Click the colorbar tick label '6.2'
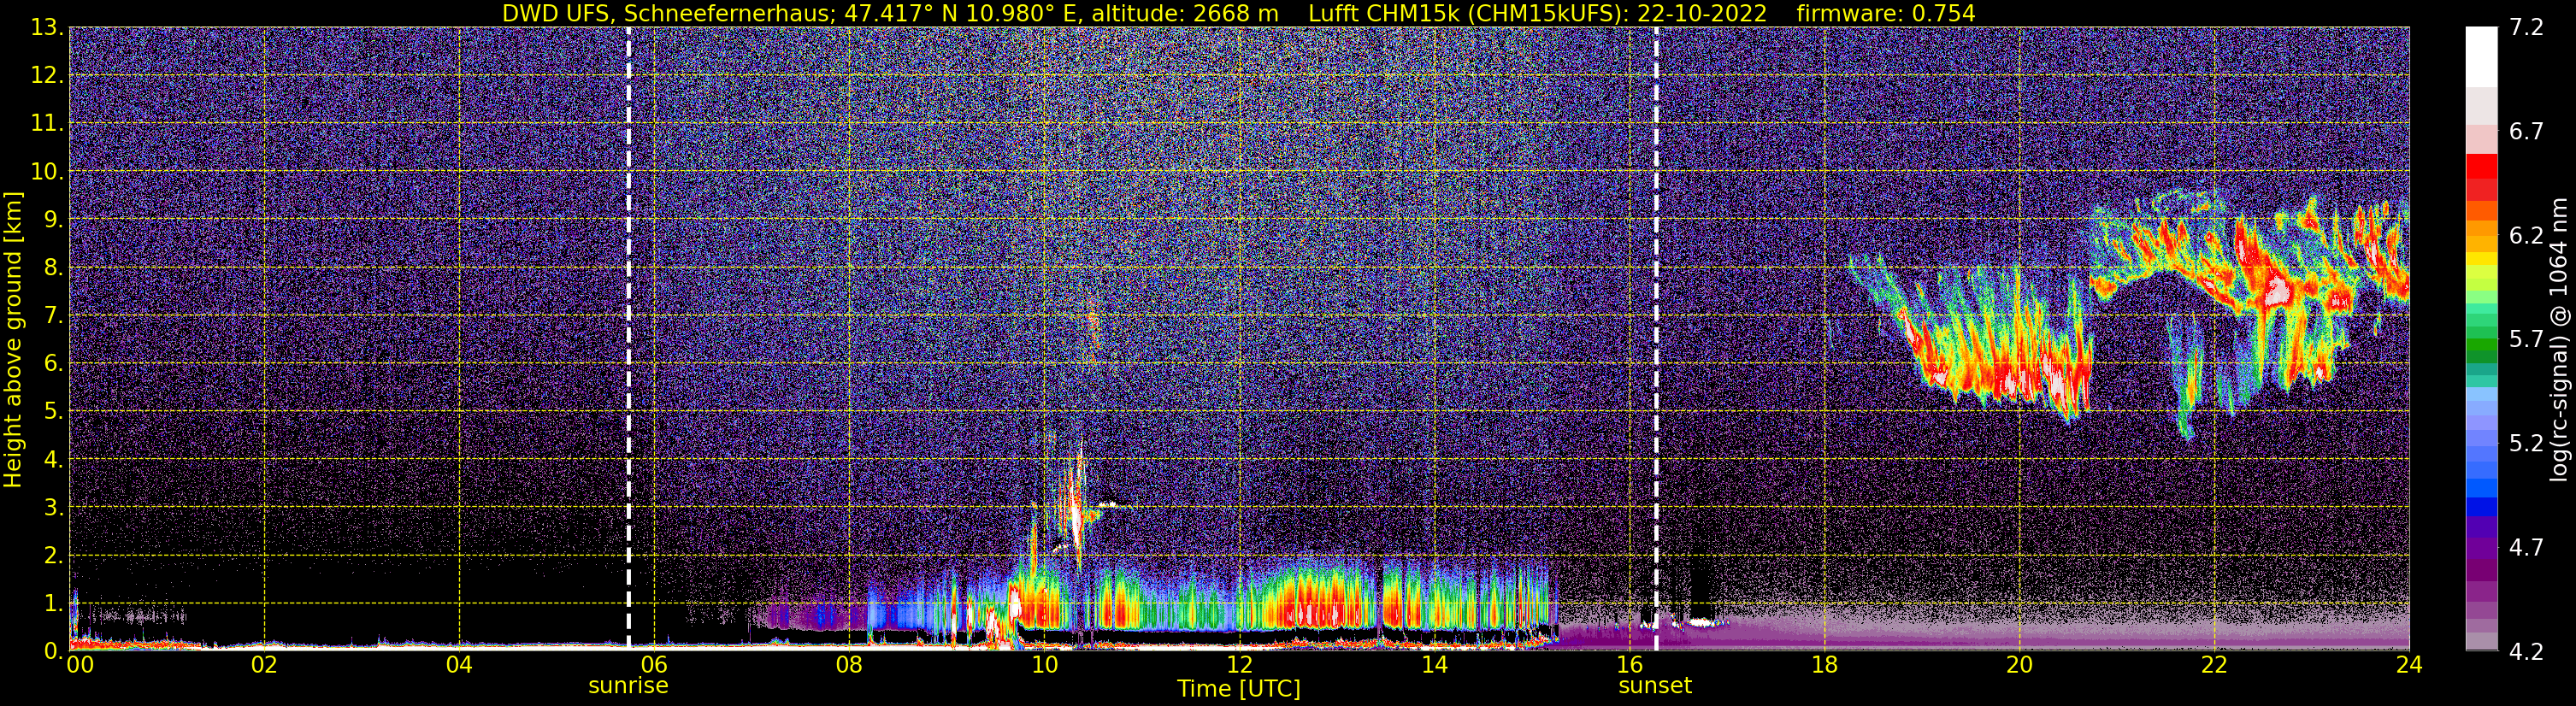The height and width of the screenshot is (706, 2576). pos(2526,235)
